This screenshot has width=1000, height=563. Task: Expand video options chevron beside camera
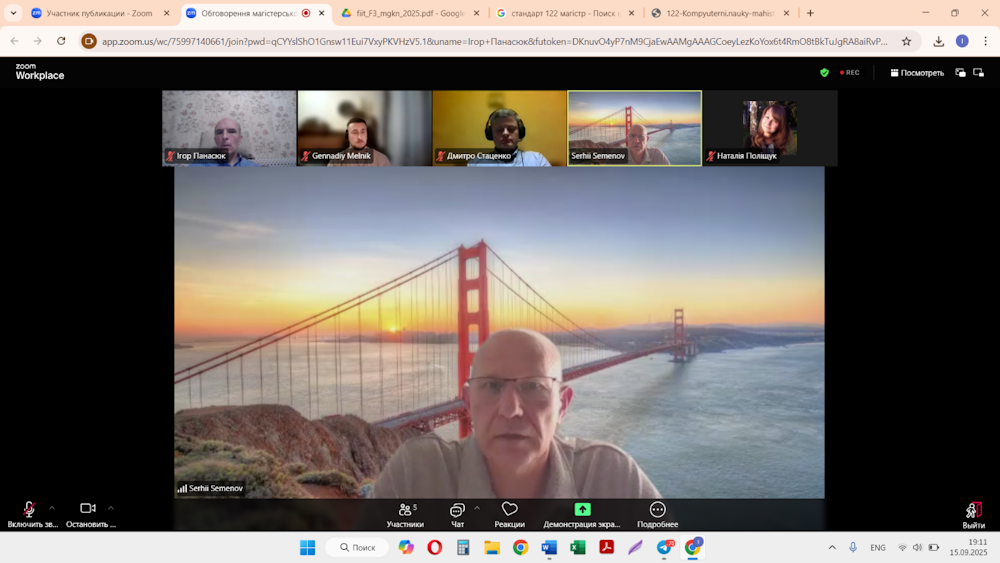coord(111,508)
